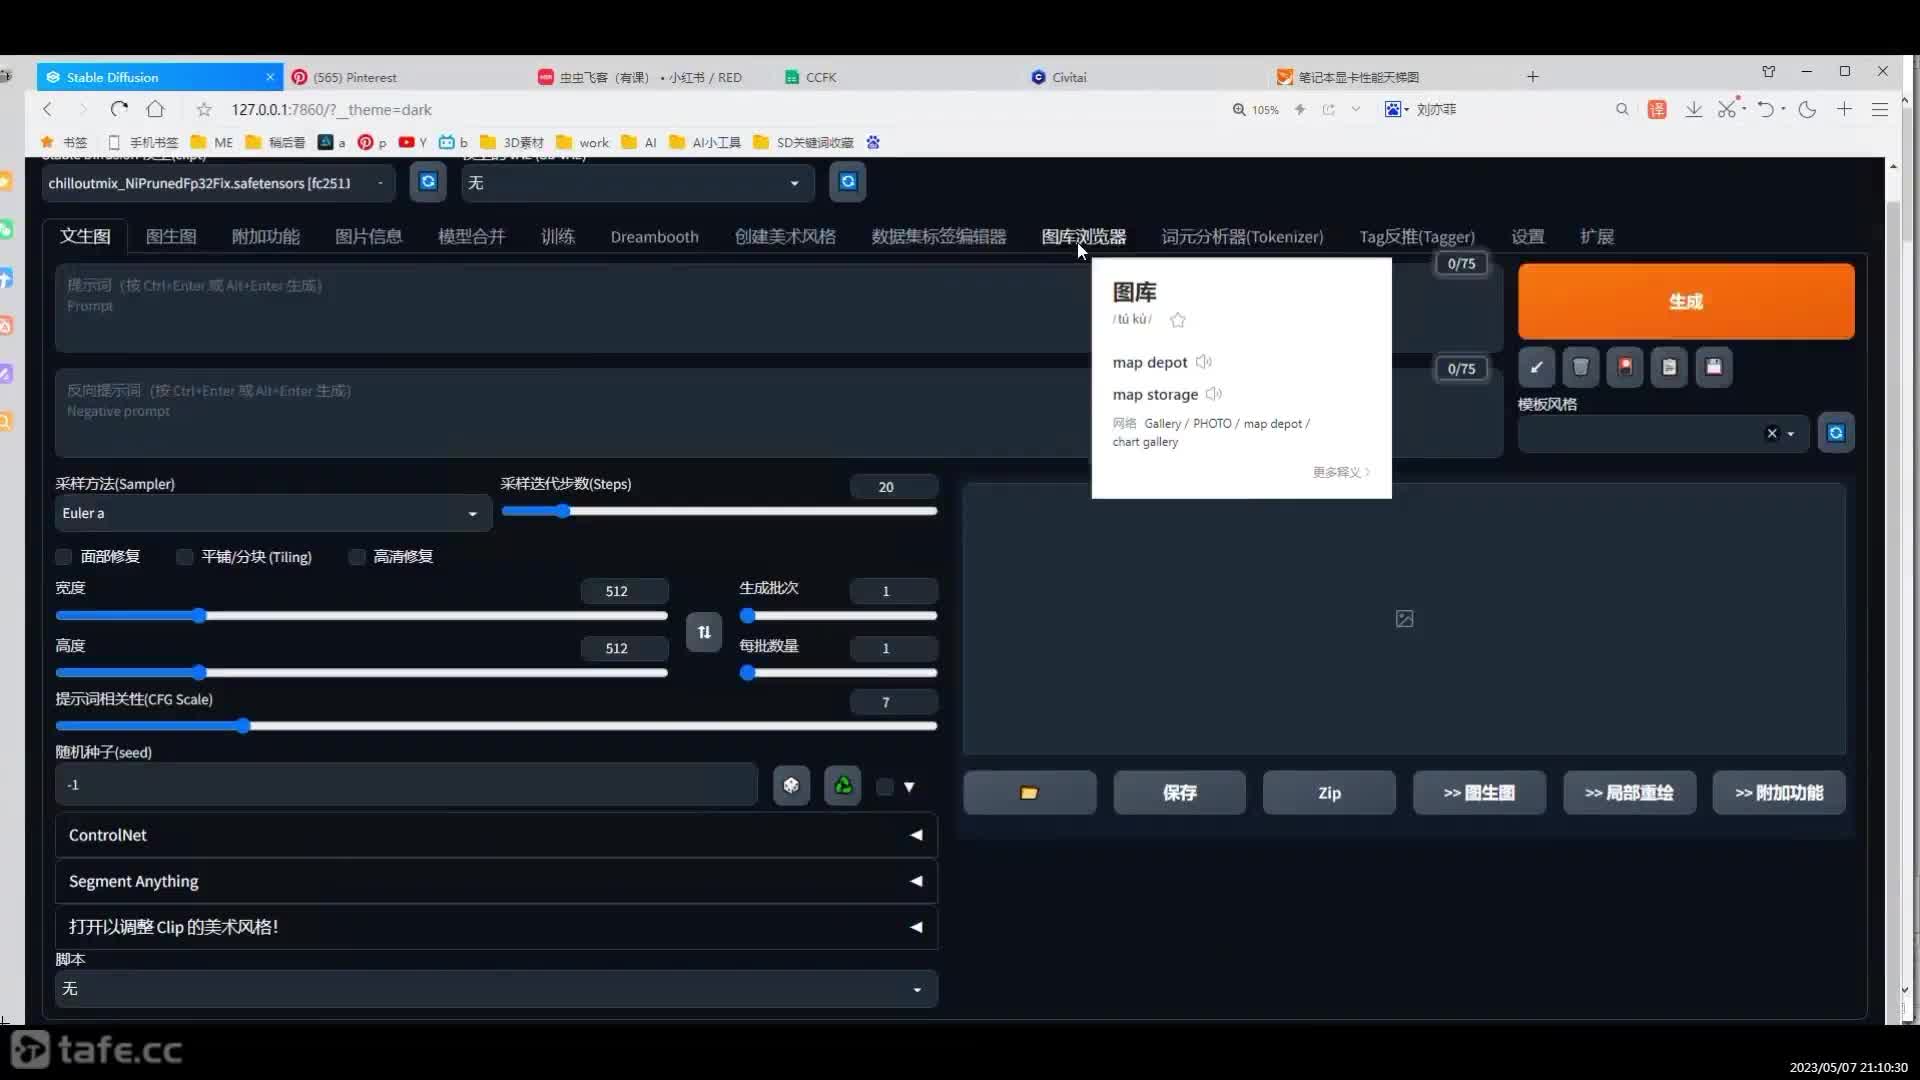Image resolution: width=1920 pixels, height=1080 pixels.
Task: Enable 面部修复 face restoration checkbox
Action: tap(64, 557)
